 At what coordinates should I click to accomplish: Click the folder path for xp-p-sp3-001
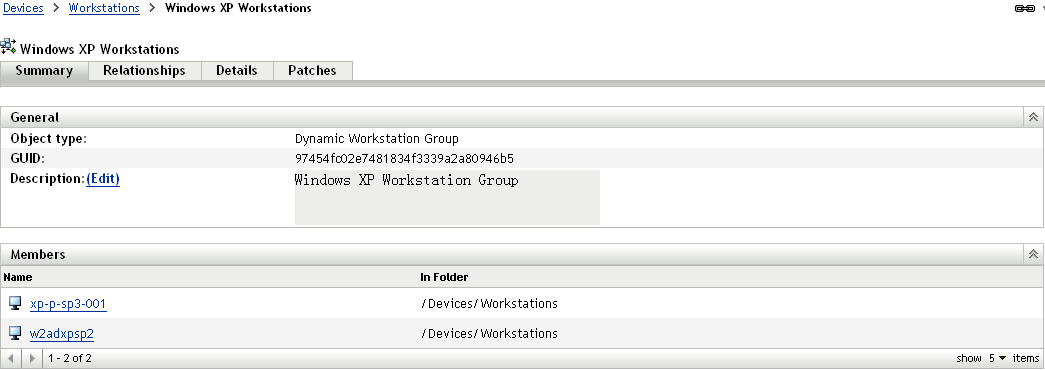point(489,304)
